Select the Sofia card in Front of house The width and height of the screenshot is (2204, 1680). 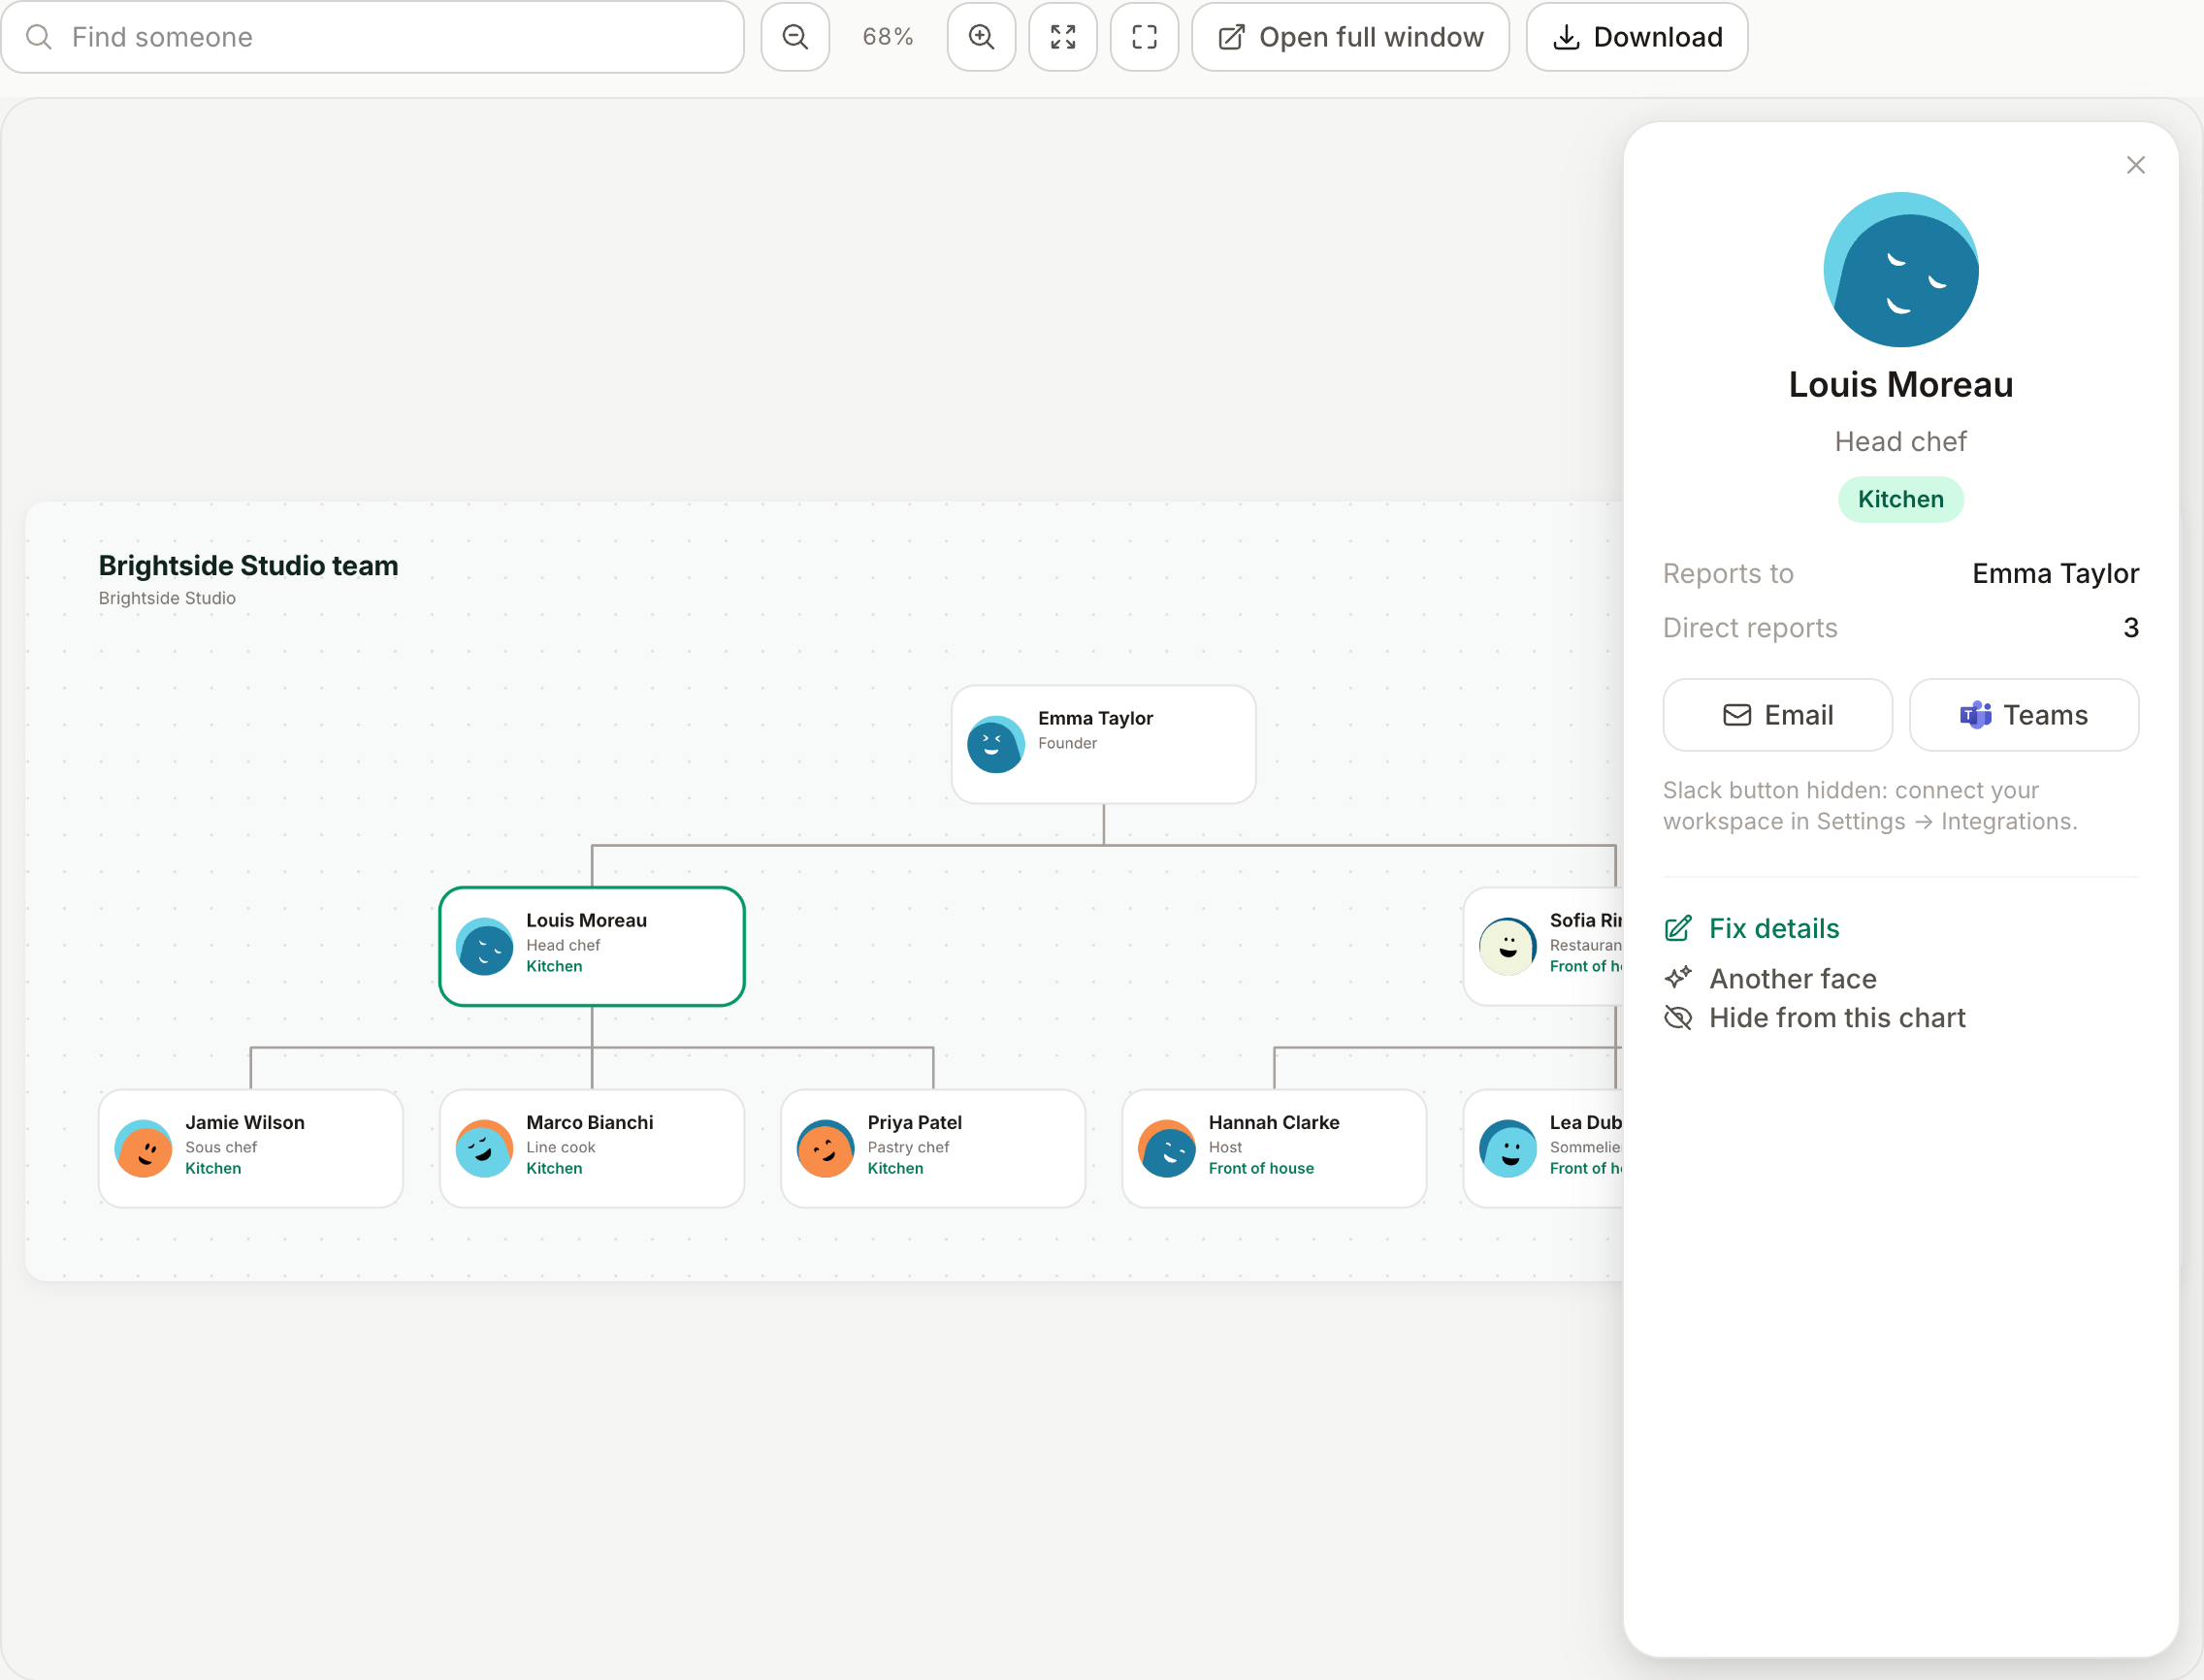pos(1543,946)
